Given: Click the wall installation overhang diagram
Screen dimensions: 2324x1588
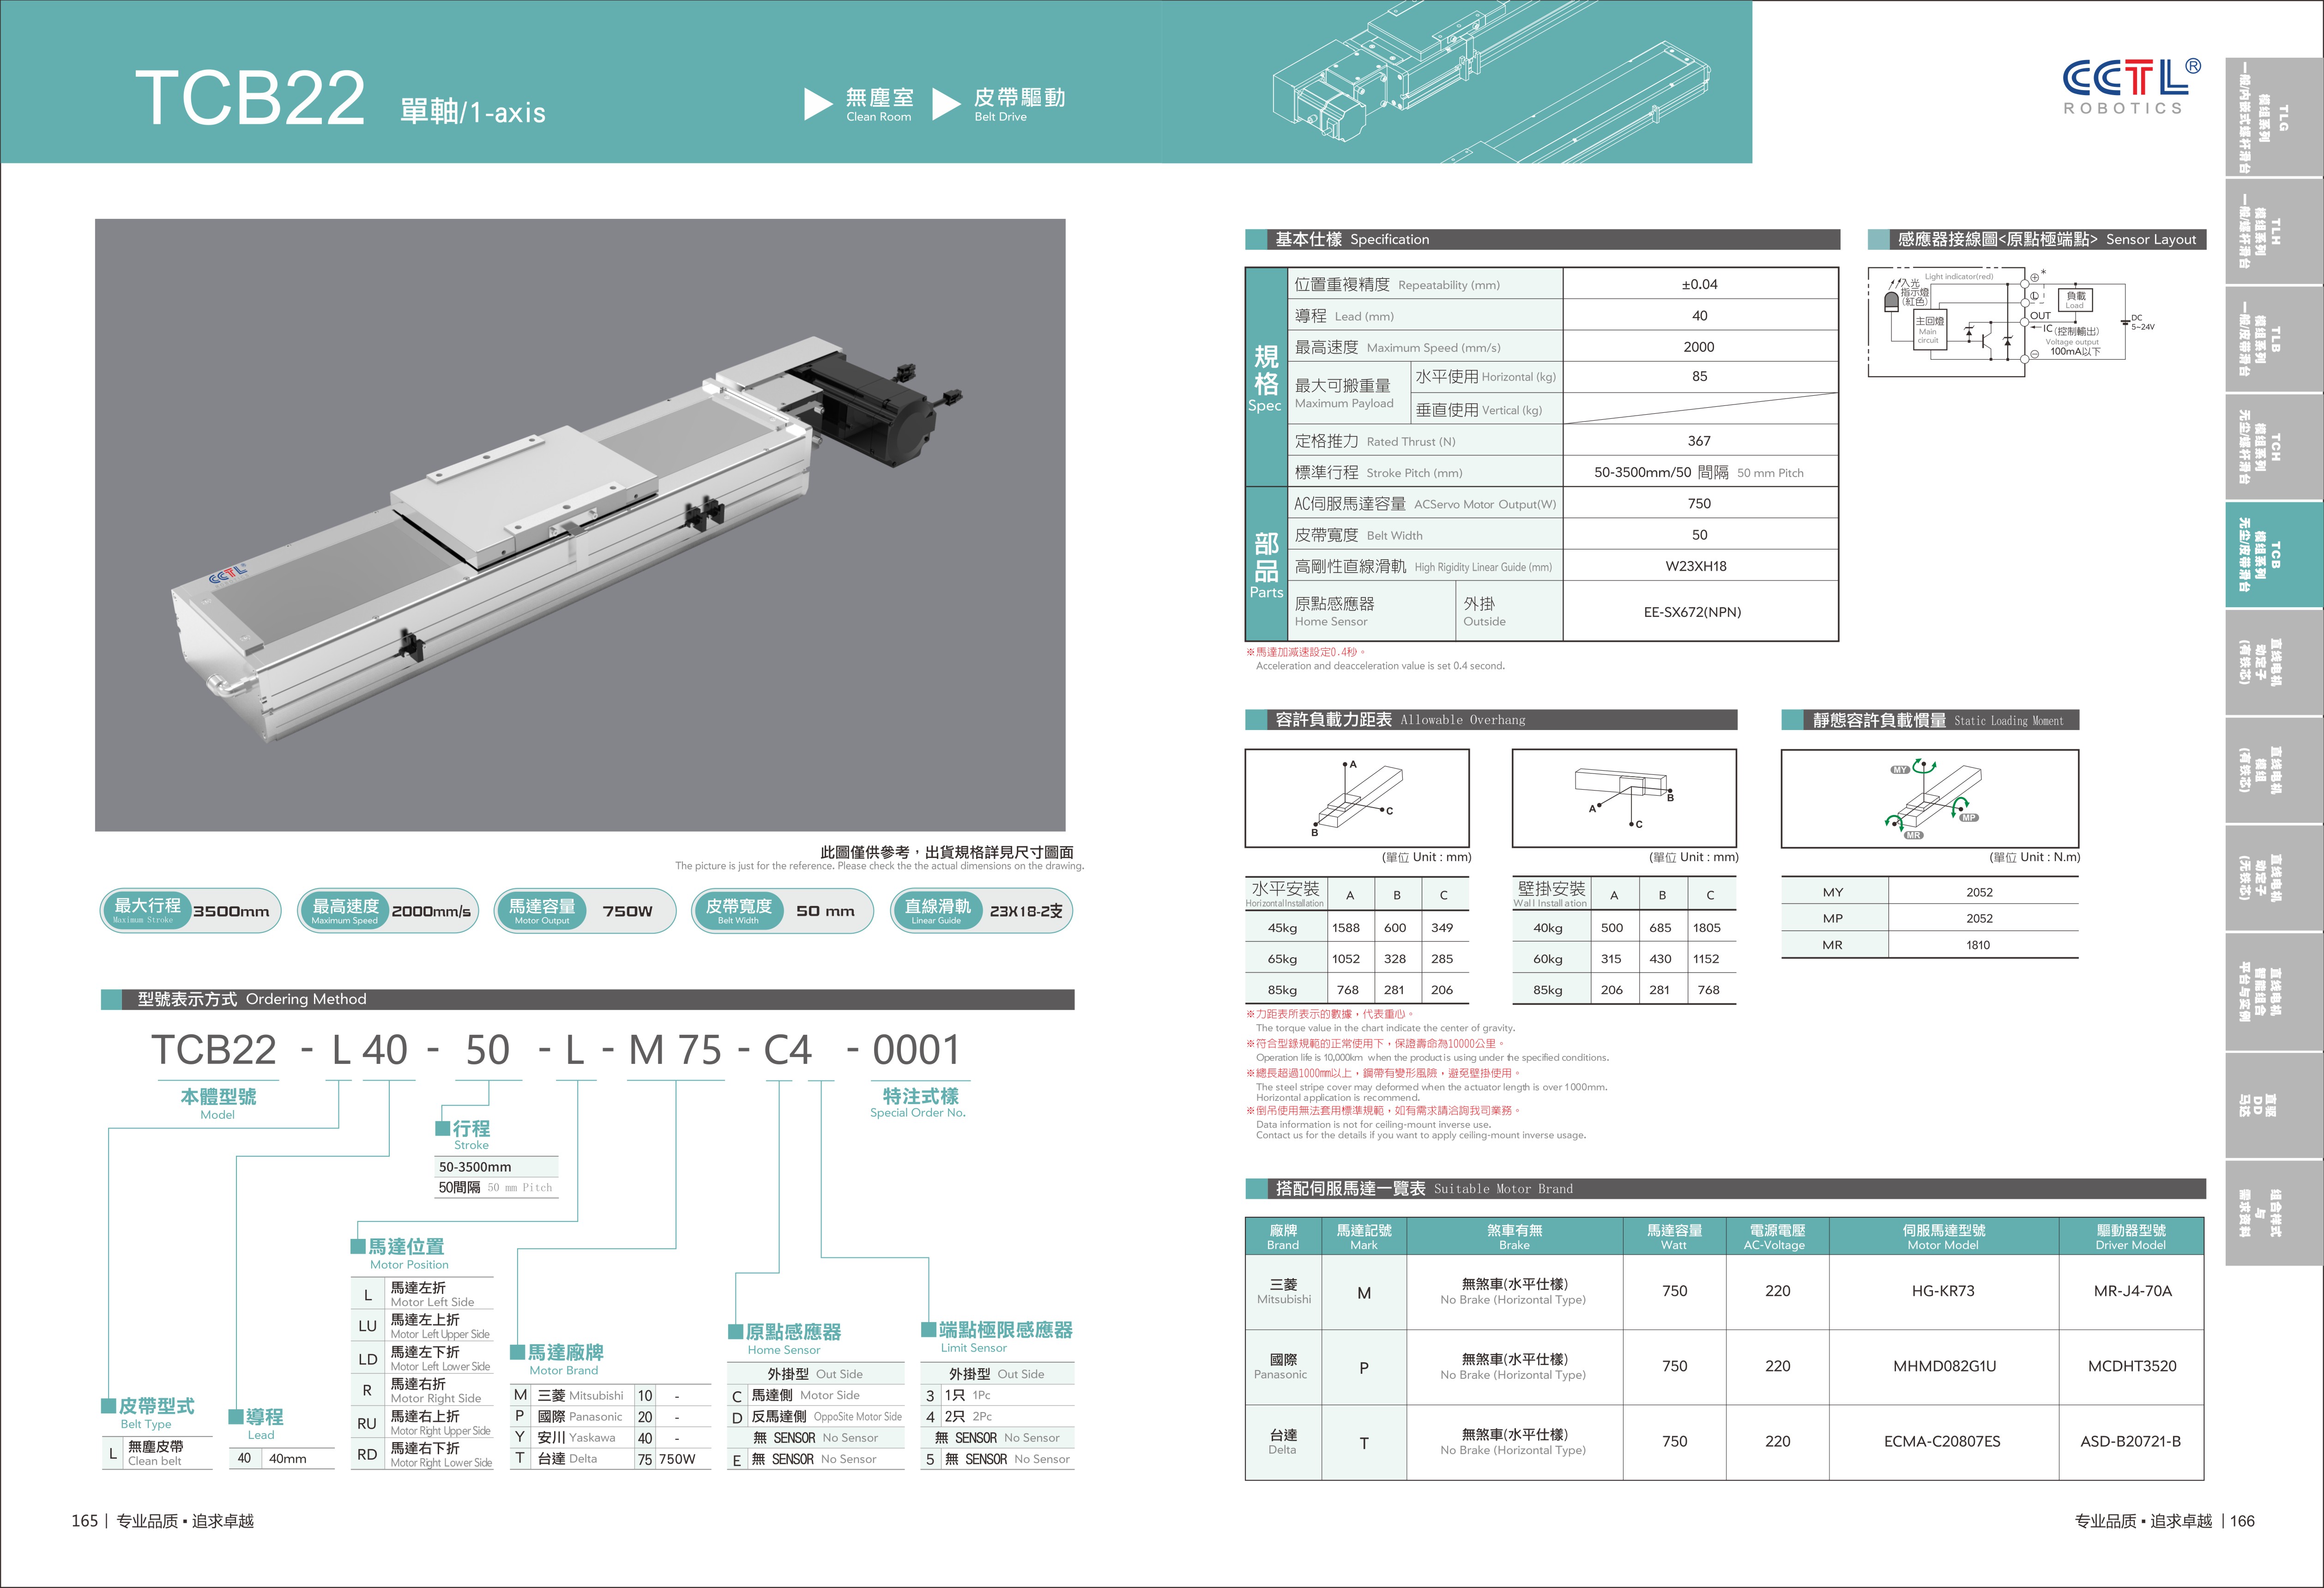Looking at the screenshot, I should [x=1624, y=798].
